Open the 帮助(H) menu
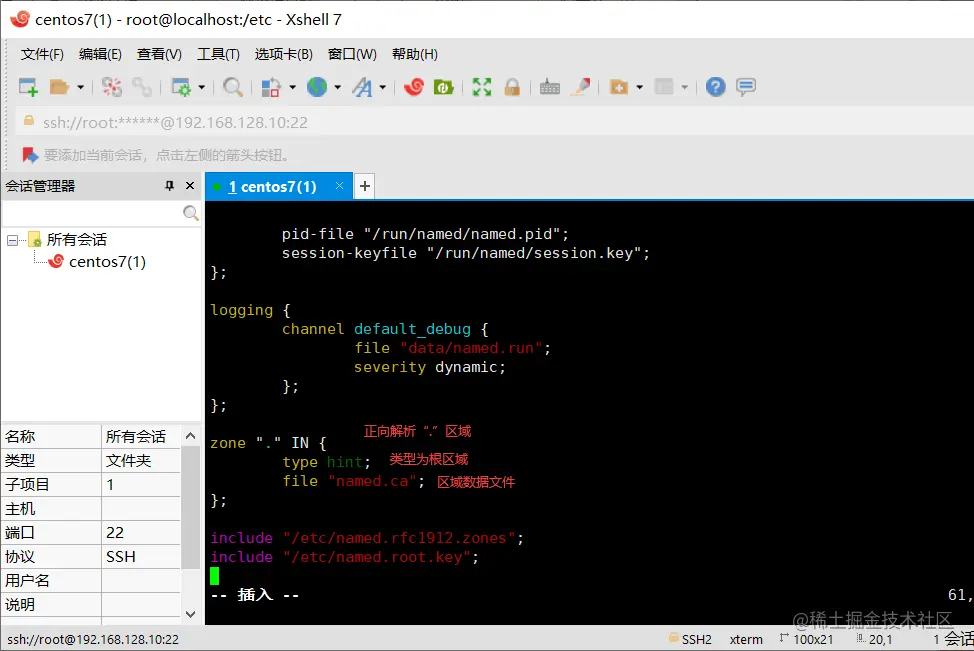The width and height of the screenshot is (974, 651). point(415,55)
